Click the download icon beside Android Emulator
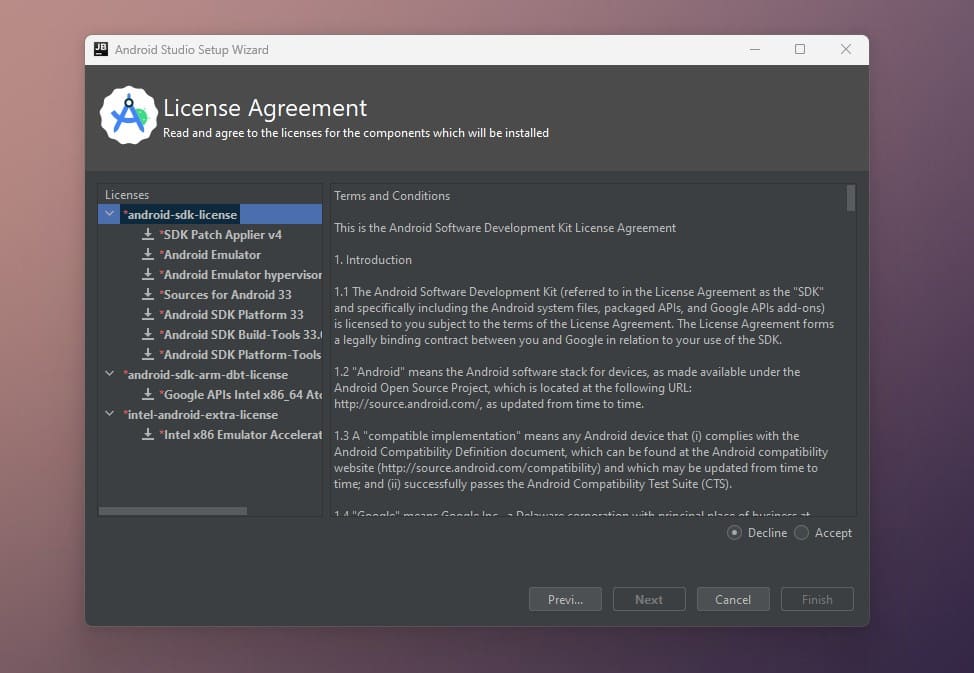 tap(148, 254)
